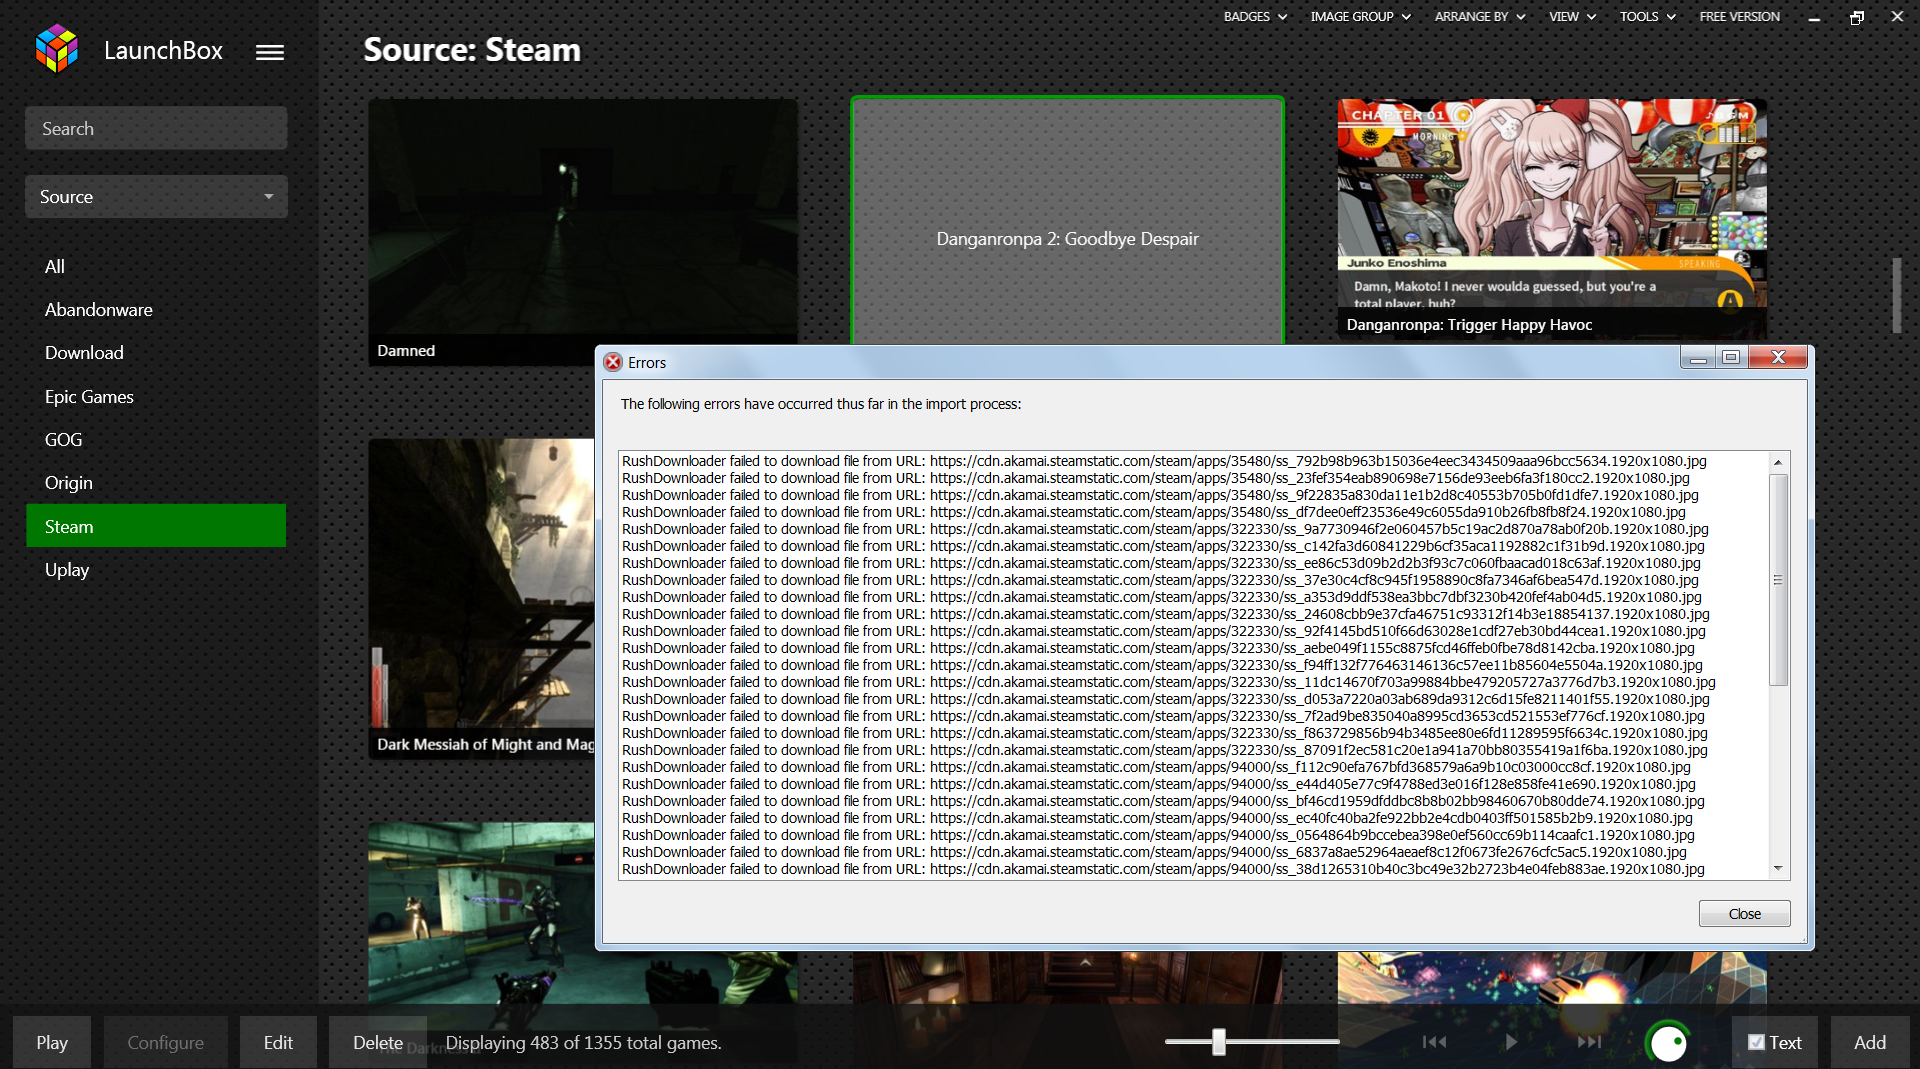
Task: Click 'Displaying 483 of 1355 total games' text
Action: pos(583,1043)
